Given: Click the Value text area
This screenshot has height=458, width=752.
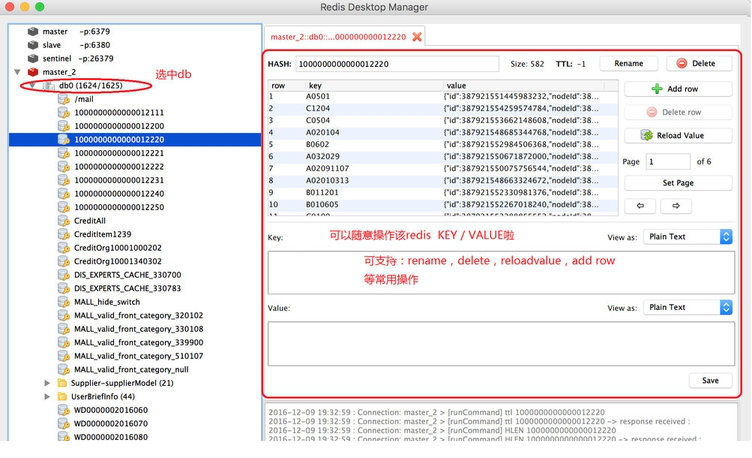Looking at the screenshot, I should 501,343.
